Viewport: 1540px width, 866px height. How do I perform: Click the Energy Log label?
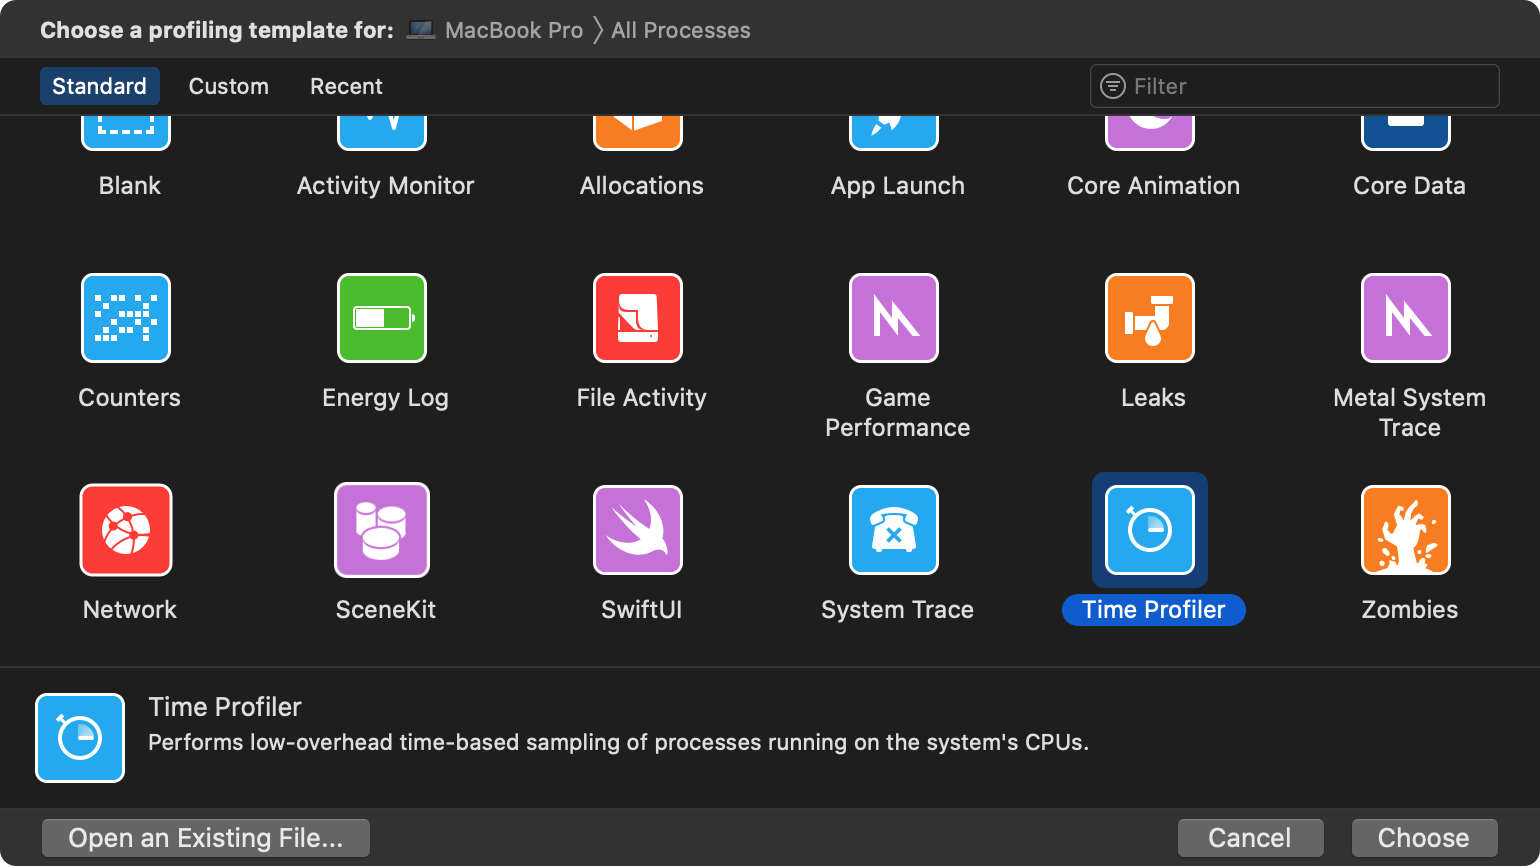tap(386, 398)
